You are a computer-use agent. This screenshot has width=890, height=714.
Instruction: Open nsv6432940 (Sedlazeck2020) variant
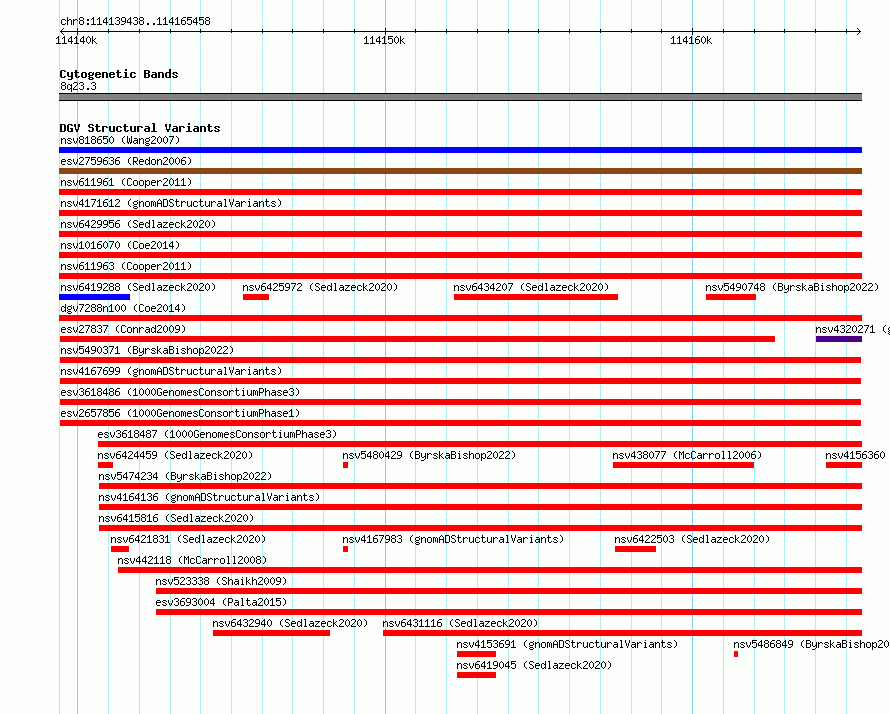pos(290,623)
